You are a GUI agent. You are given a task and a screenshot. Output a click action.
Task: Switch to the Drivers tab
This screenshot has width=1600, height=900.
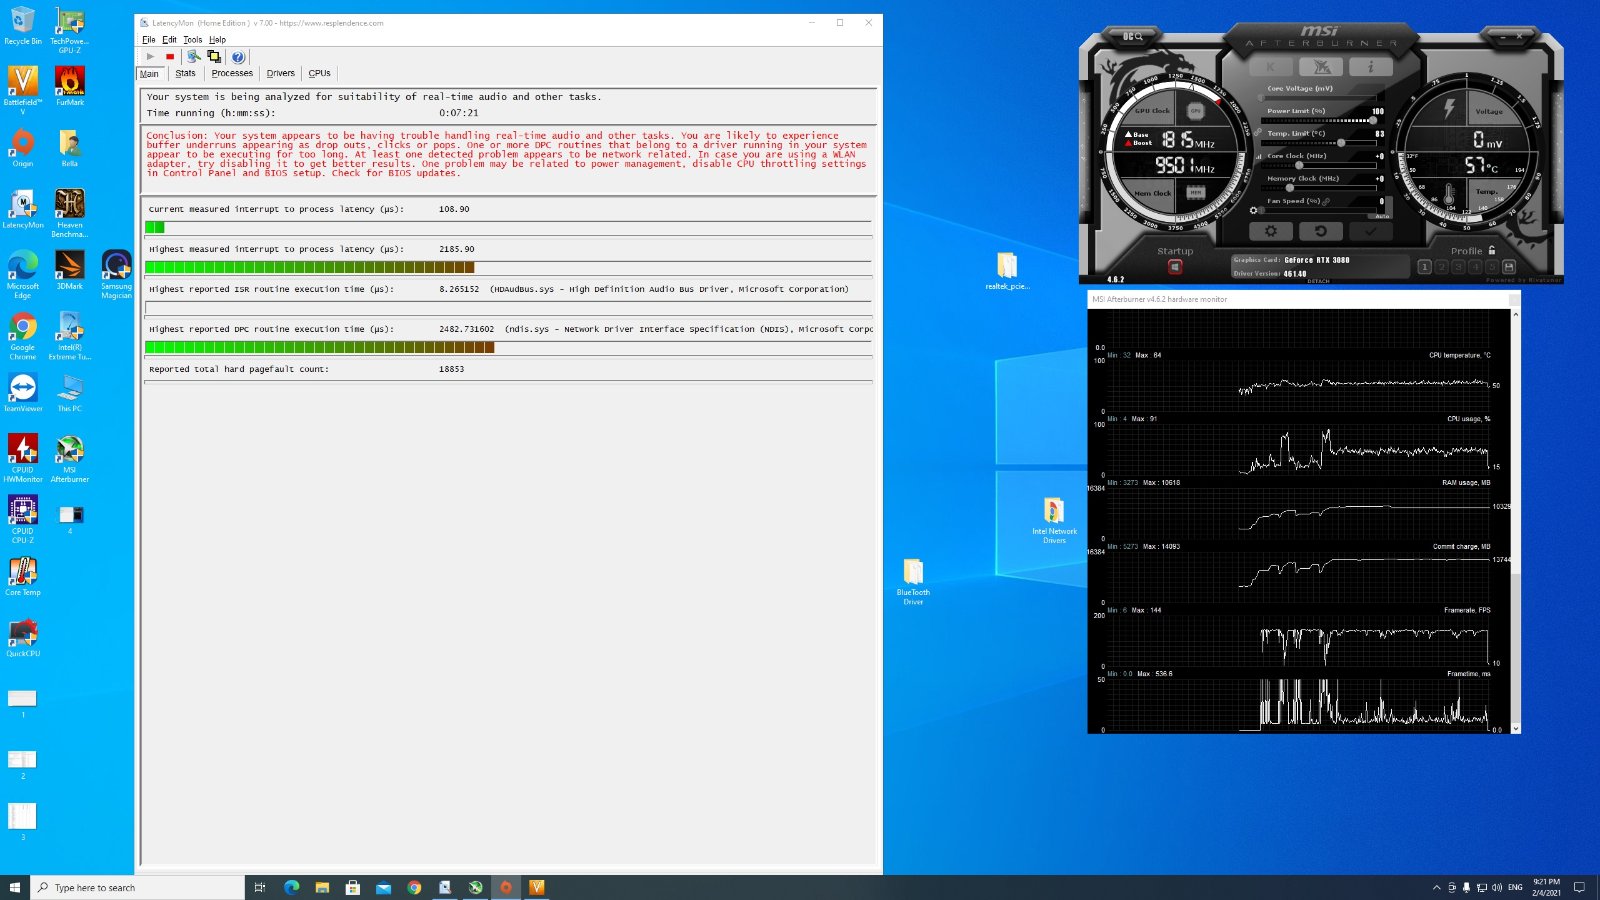click(281, 73)
